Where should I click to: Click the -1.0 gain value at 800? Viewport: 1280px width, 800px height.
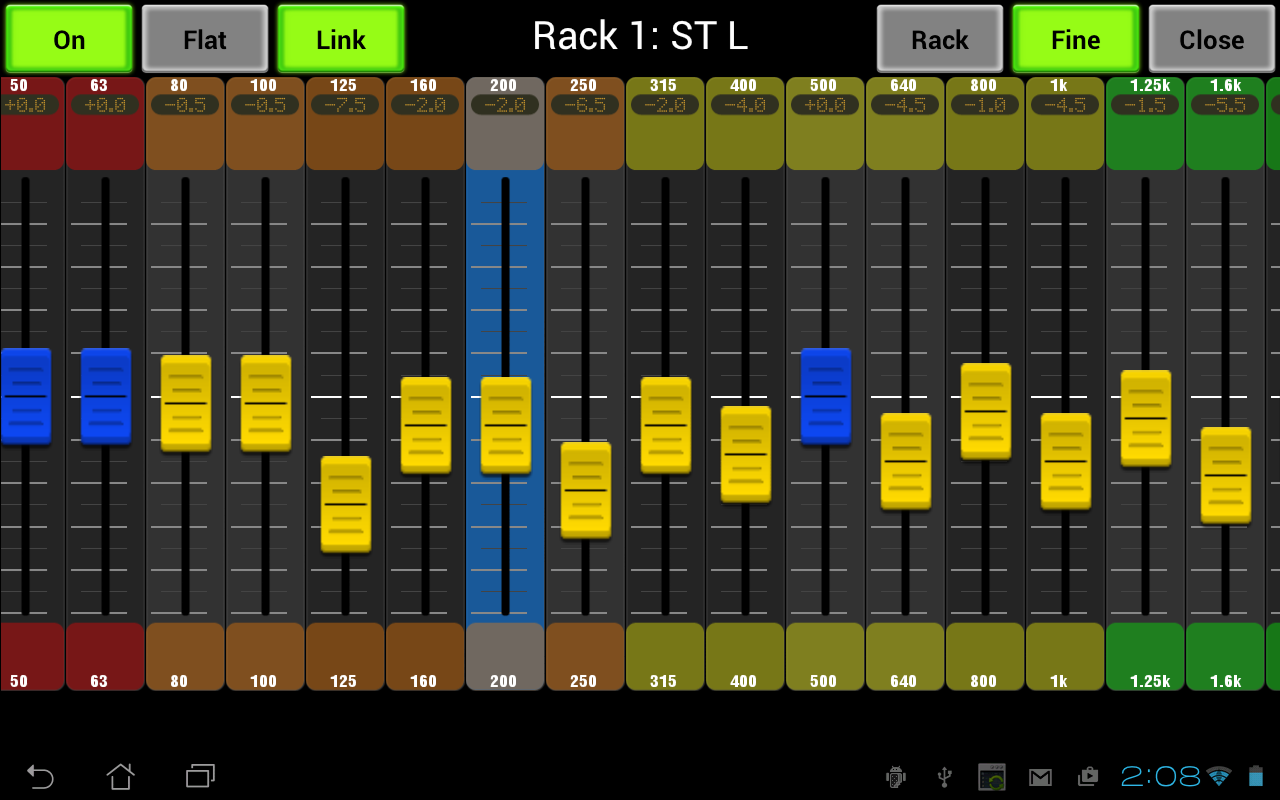pyautogui.click(x=985, y=105)
